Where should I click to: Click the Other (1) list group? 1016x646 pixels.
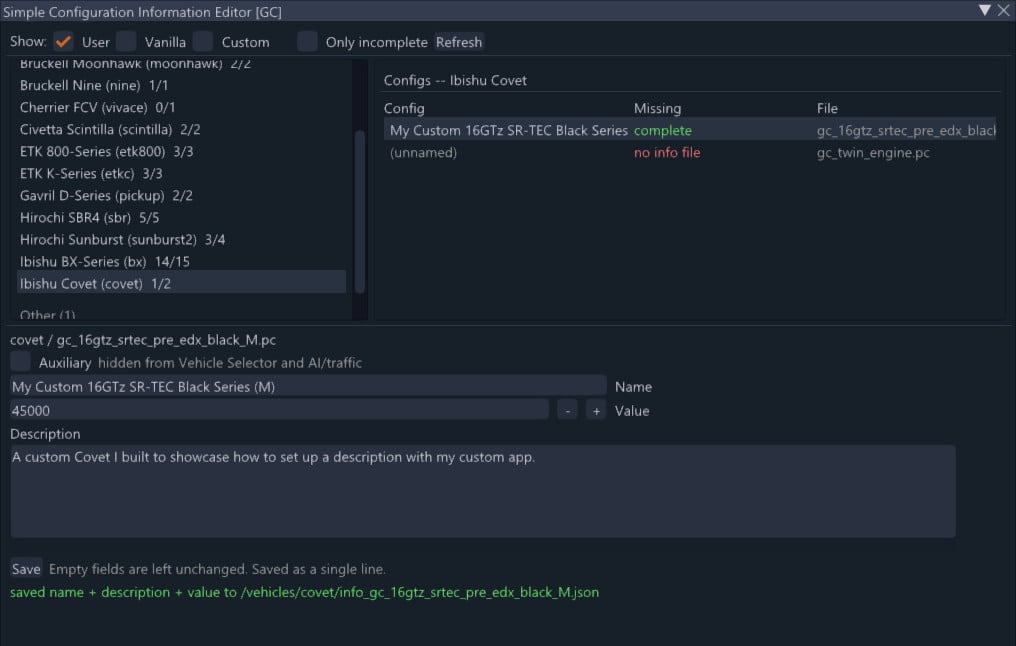pos(47,315)
